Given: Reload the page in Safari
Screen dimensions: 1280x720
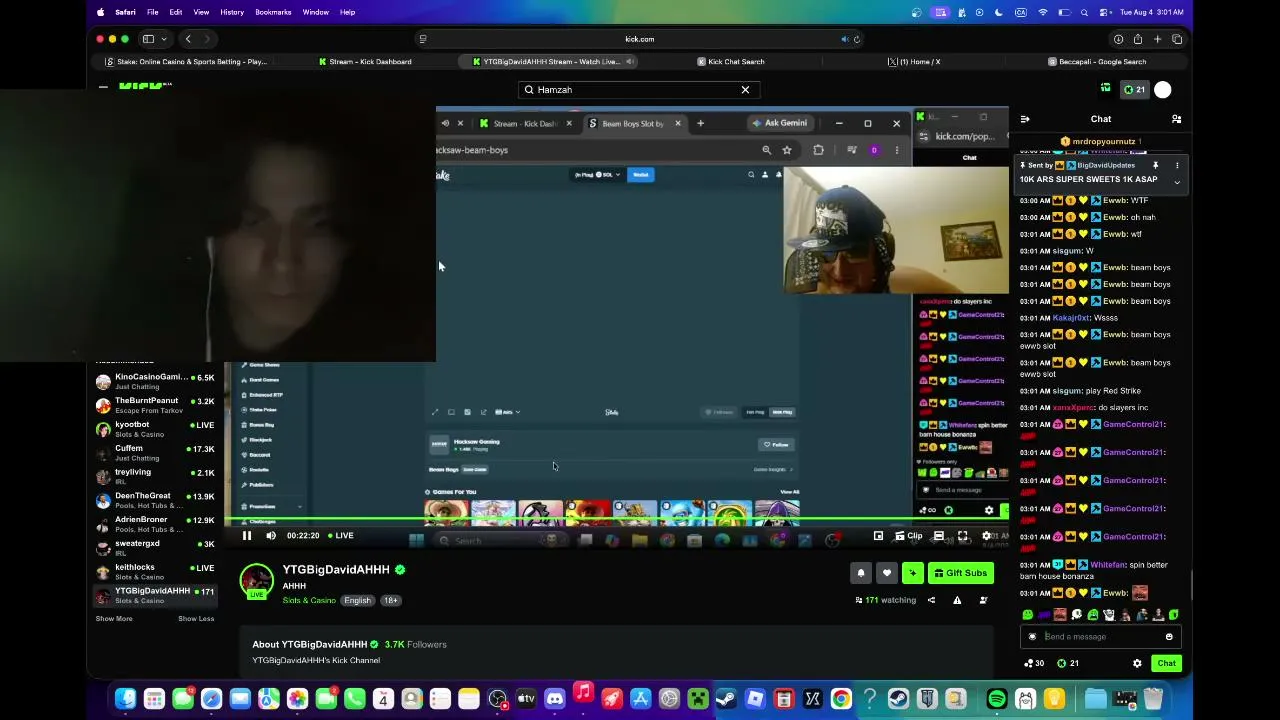Looking at the screenshot, I should (856, 39).
